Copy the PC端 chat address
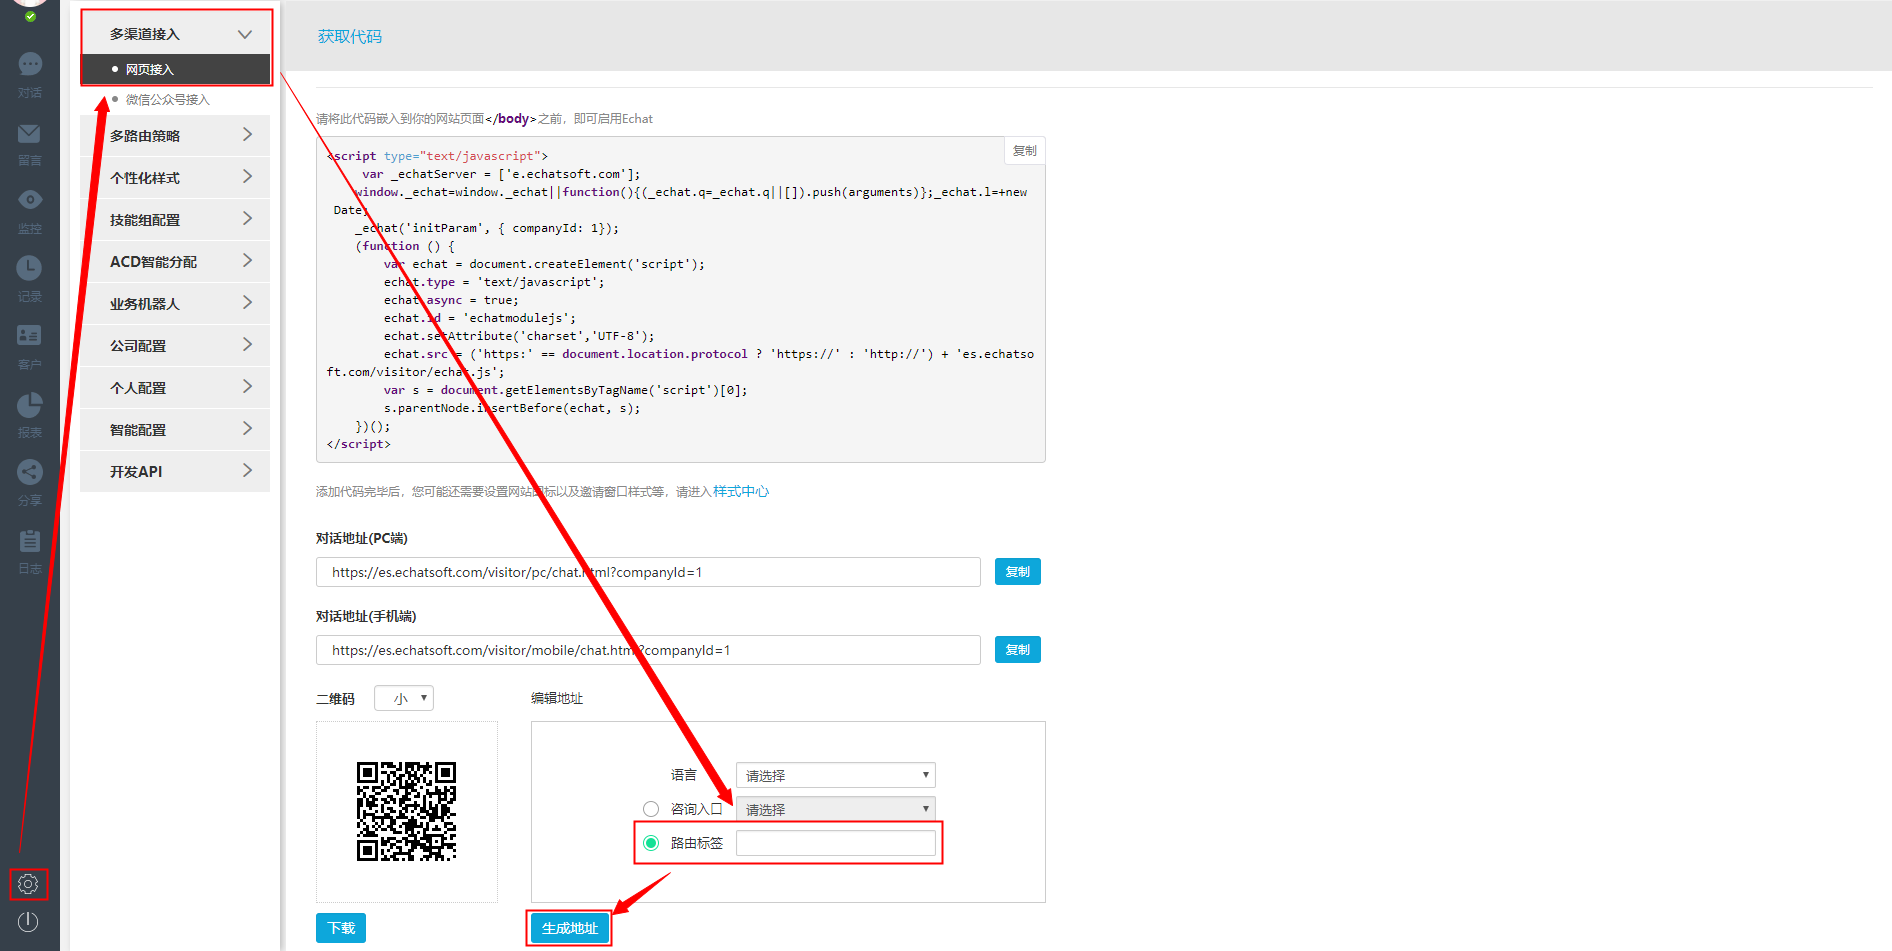 pos(1018,572)
